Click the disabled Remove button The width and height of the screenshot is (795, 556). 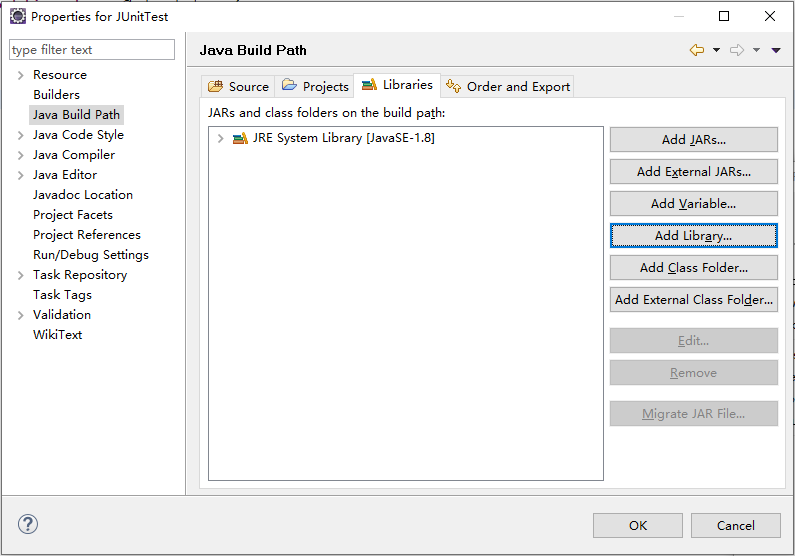694,373
